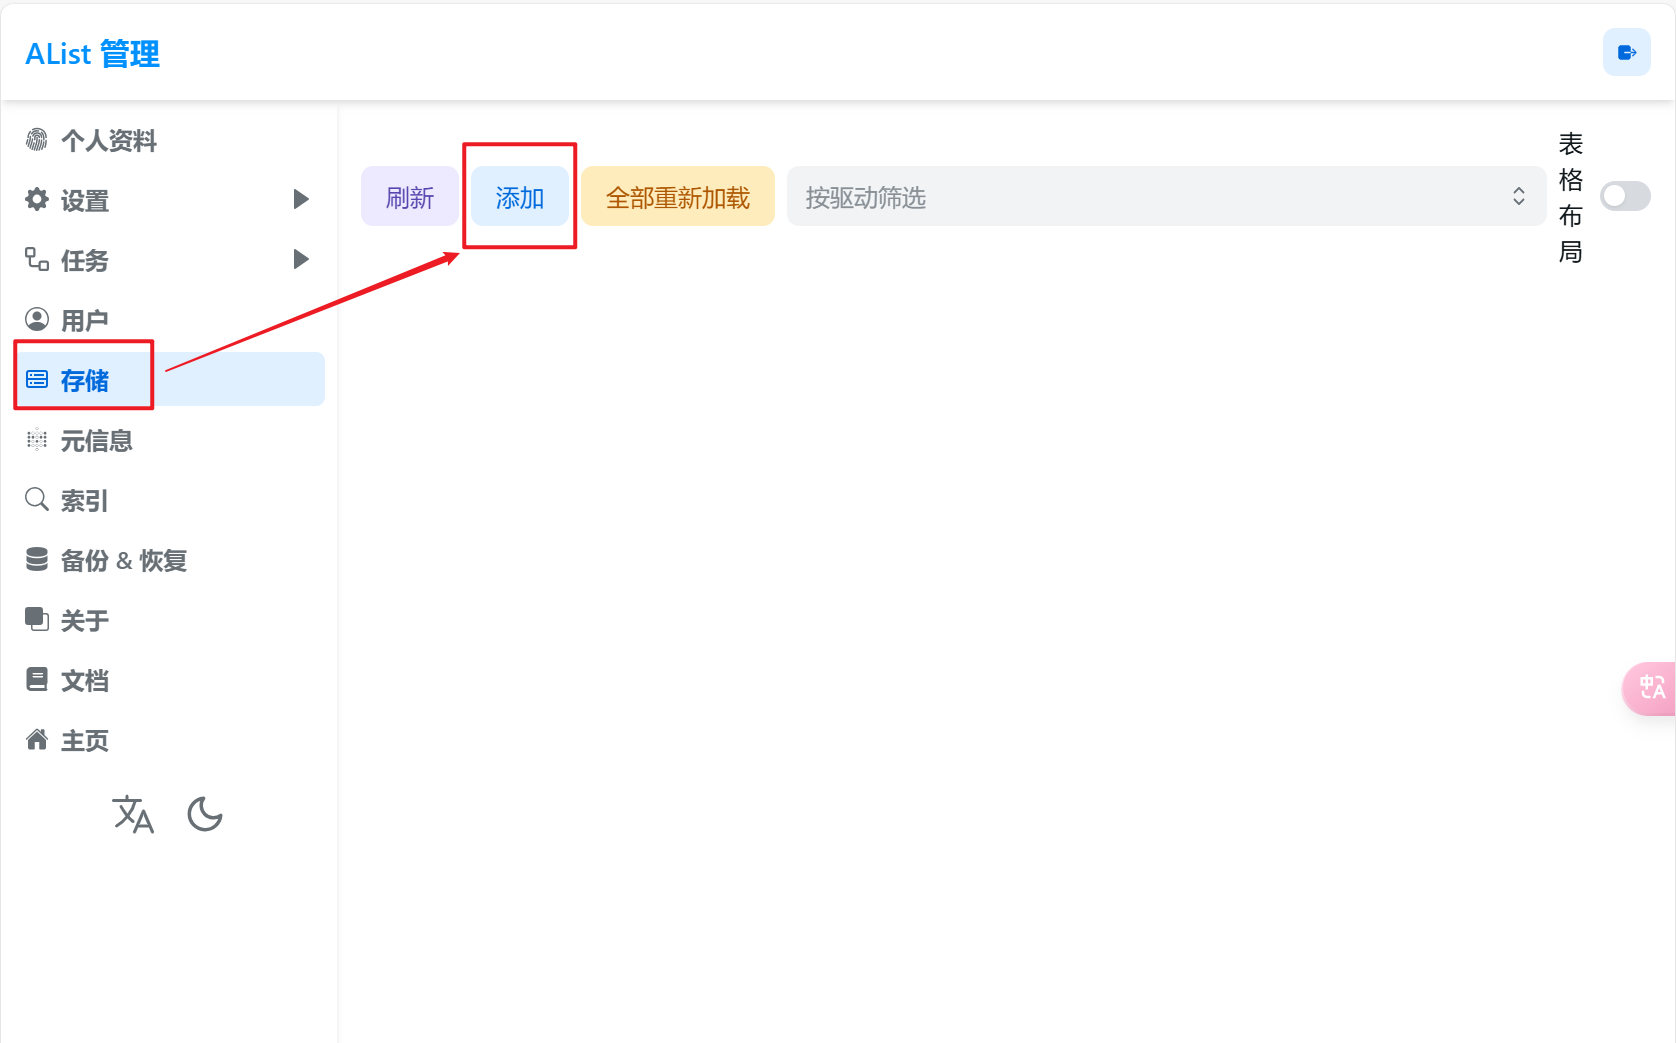The height and width of the screenshot is (1043, 1676).
Task: Click the database icon beside 备份 & 恢复
Action: click(37, 560)
